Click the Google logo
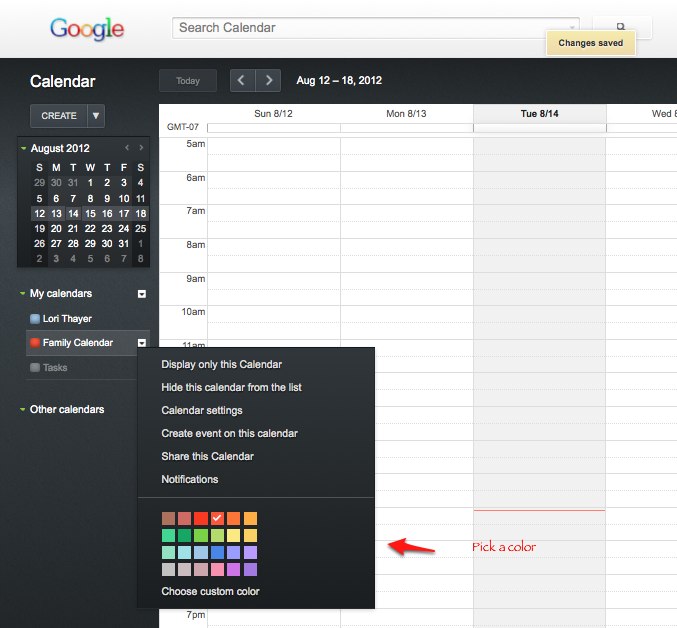Viewport: 677px width, 628px height. (87, 29)
